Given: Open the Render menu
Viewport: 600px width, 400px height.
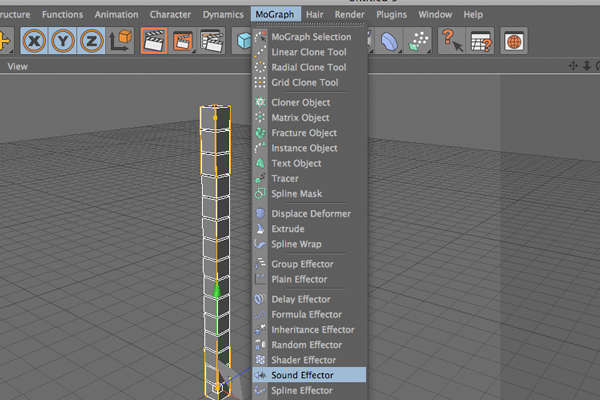Looking at the screenshot, I should (350, 15).
